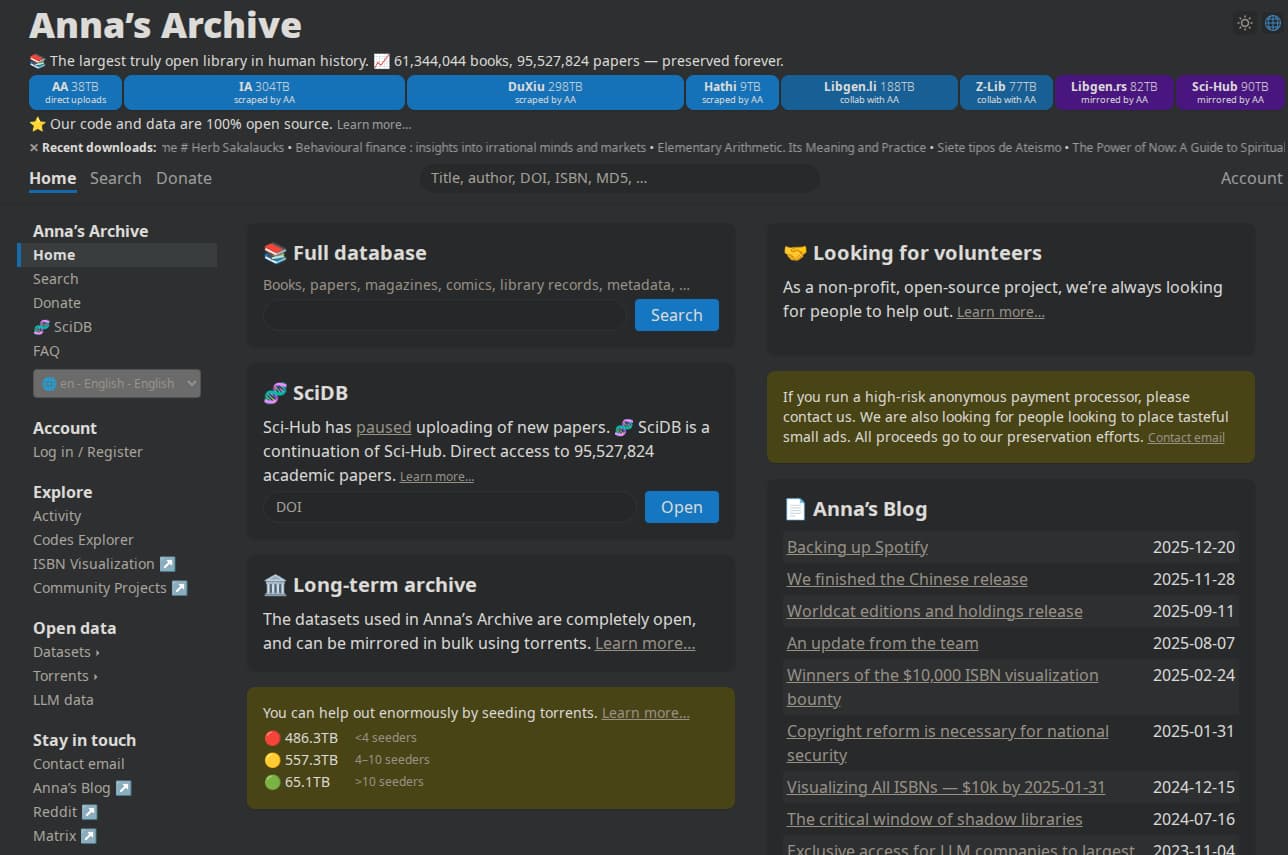This screenshot has width=1288, height=855.
Task: Open Learn more in volunteers card
Action: [1001, 312]
